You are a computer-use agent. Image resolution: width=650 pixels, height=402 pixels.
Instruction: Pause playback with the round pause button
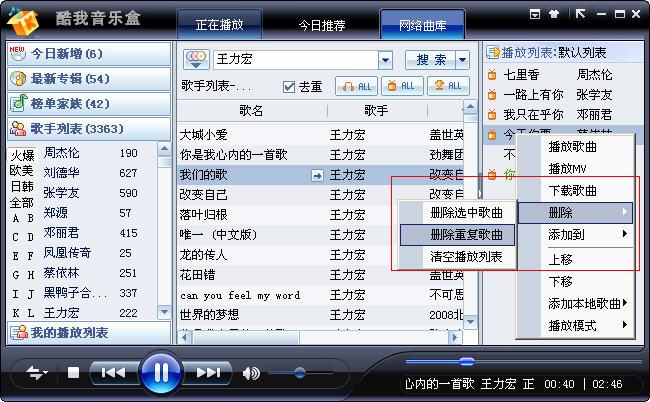[159, 373]
